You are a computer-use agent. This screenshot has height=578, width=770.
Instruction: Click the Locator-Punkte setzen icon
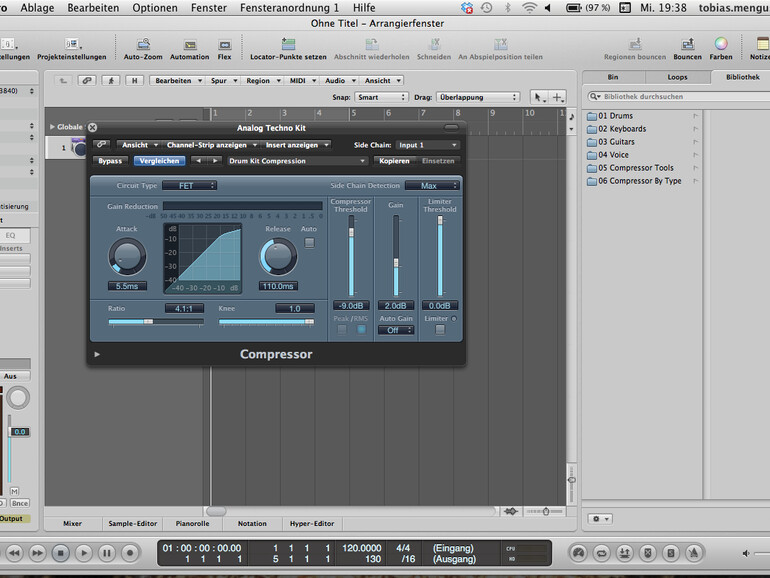pos(287,45)
